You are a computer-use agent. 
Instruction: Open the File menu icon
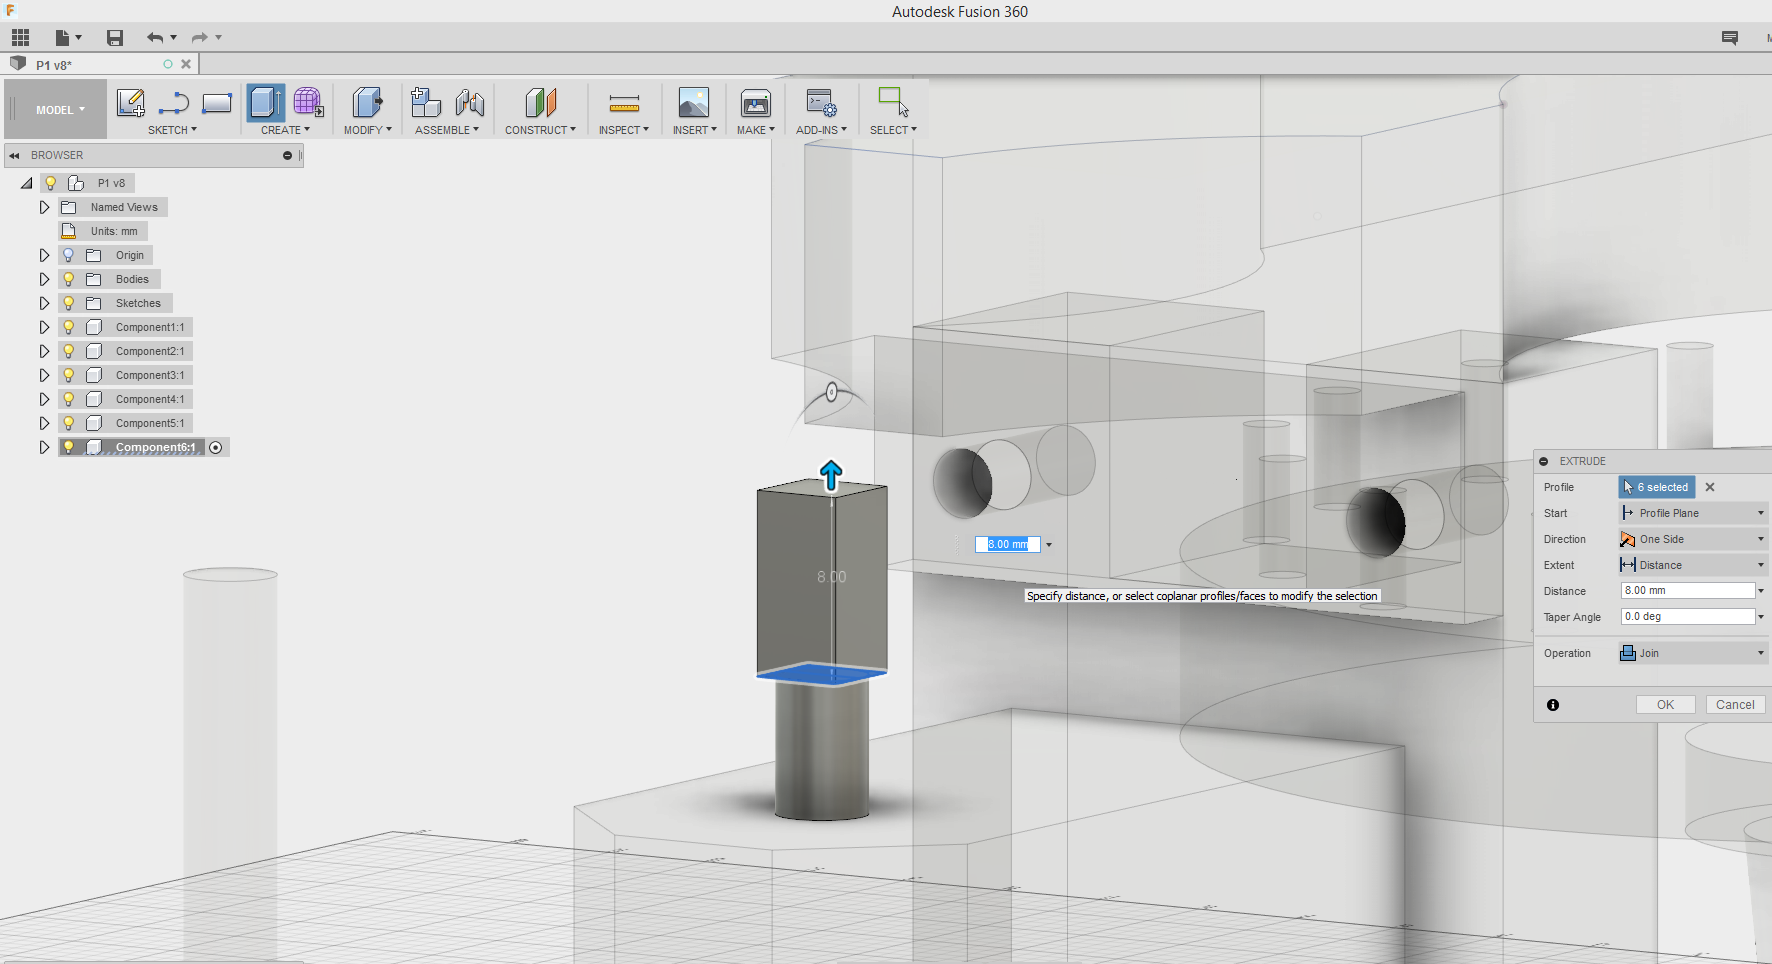tap(67, 38)
